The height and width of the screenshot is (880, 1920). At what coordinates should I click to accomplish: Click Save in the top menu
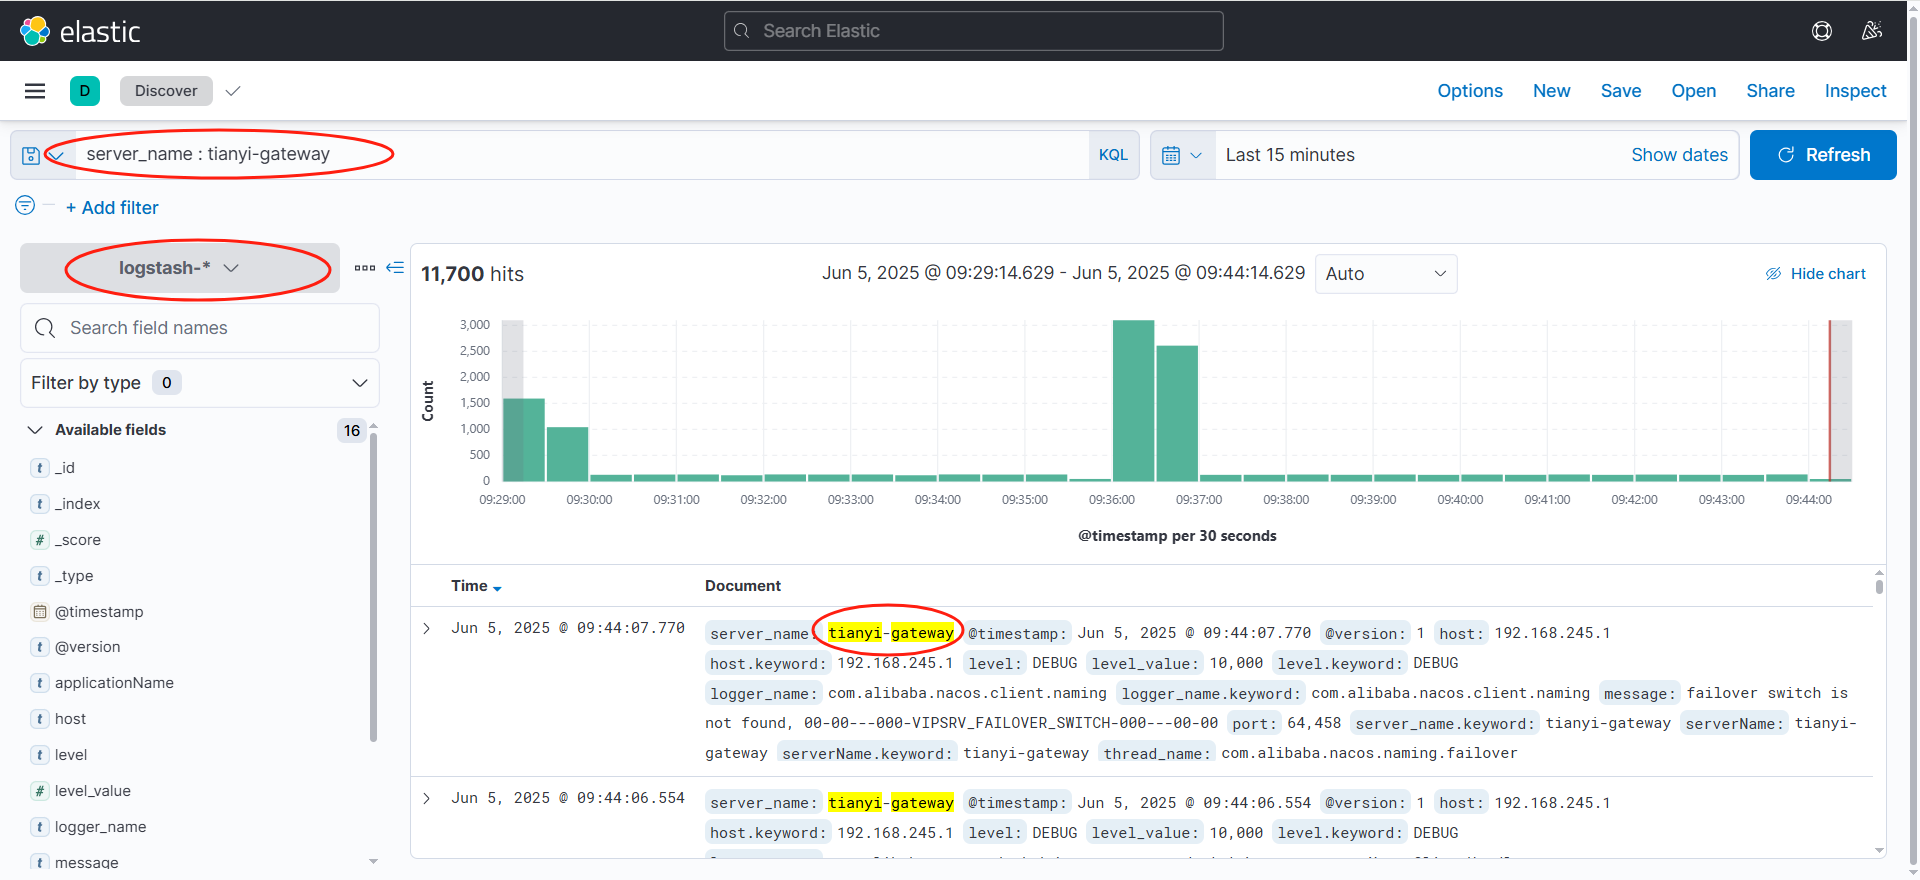click(1621, 91)
